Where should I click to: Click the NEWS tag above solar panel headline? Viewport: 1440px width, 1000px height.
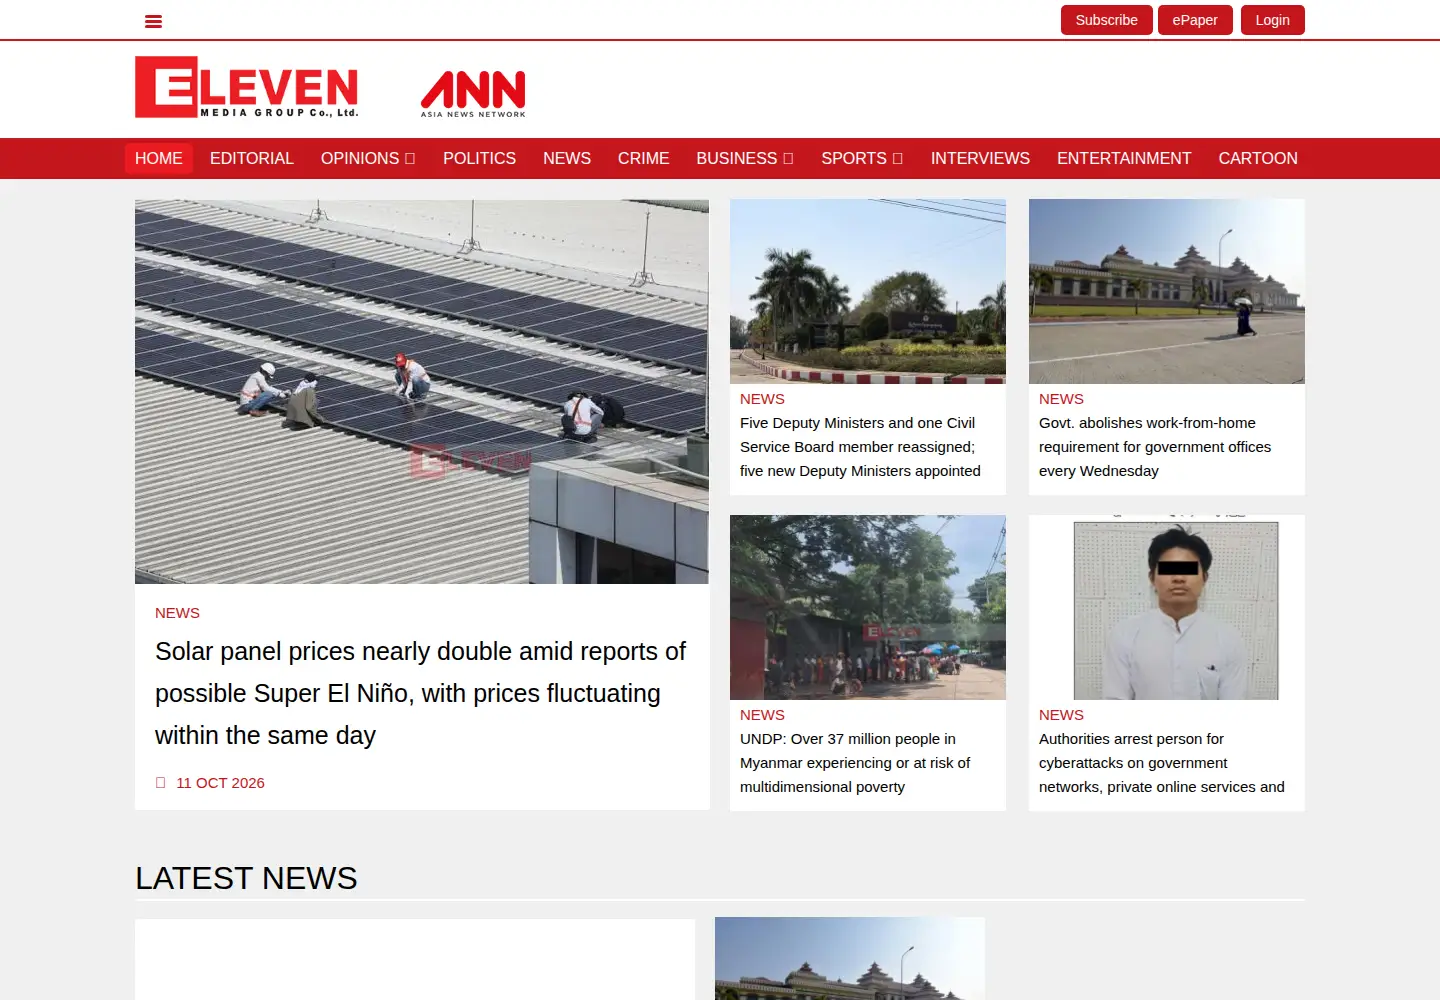[x=177, y=613]
